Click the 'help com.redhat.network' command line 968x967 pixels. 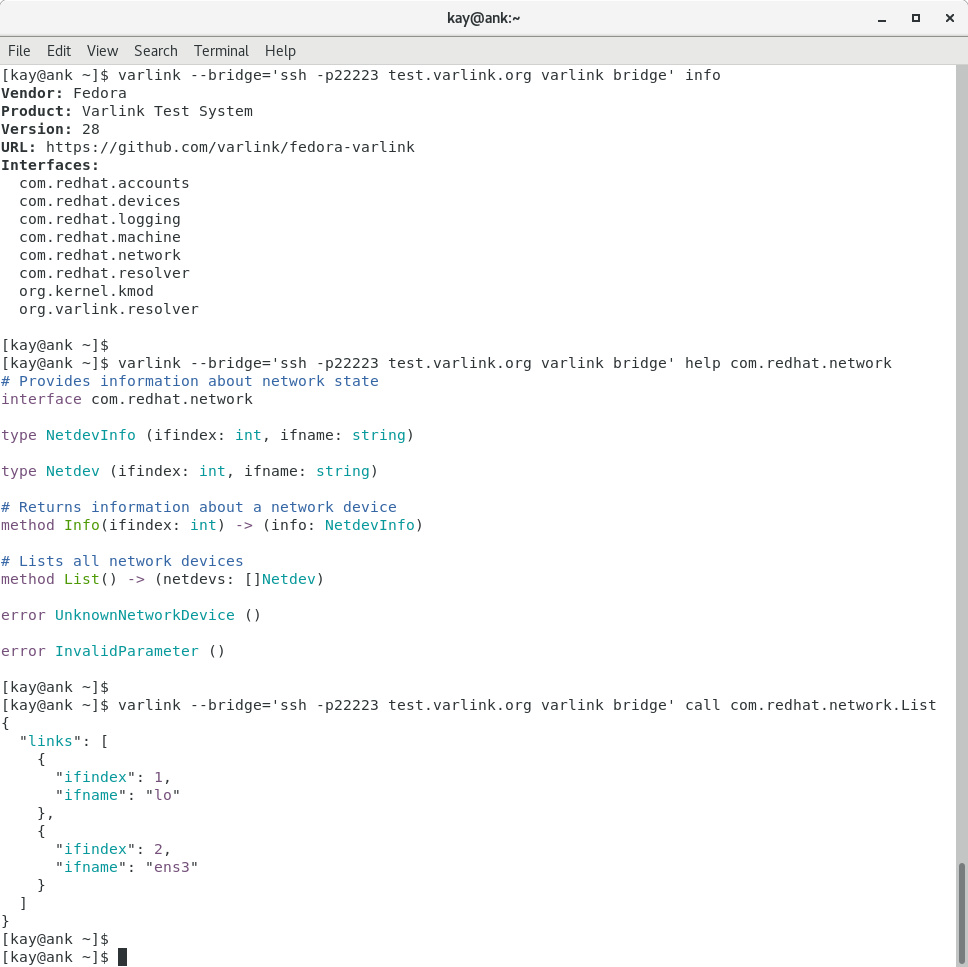(x=446, y=363)
